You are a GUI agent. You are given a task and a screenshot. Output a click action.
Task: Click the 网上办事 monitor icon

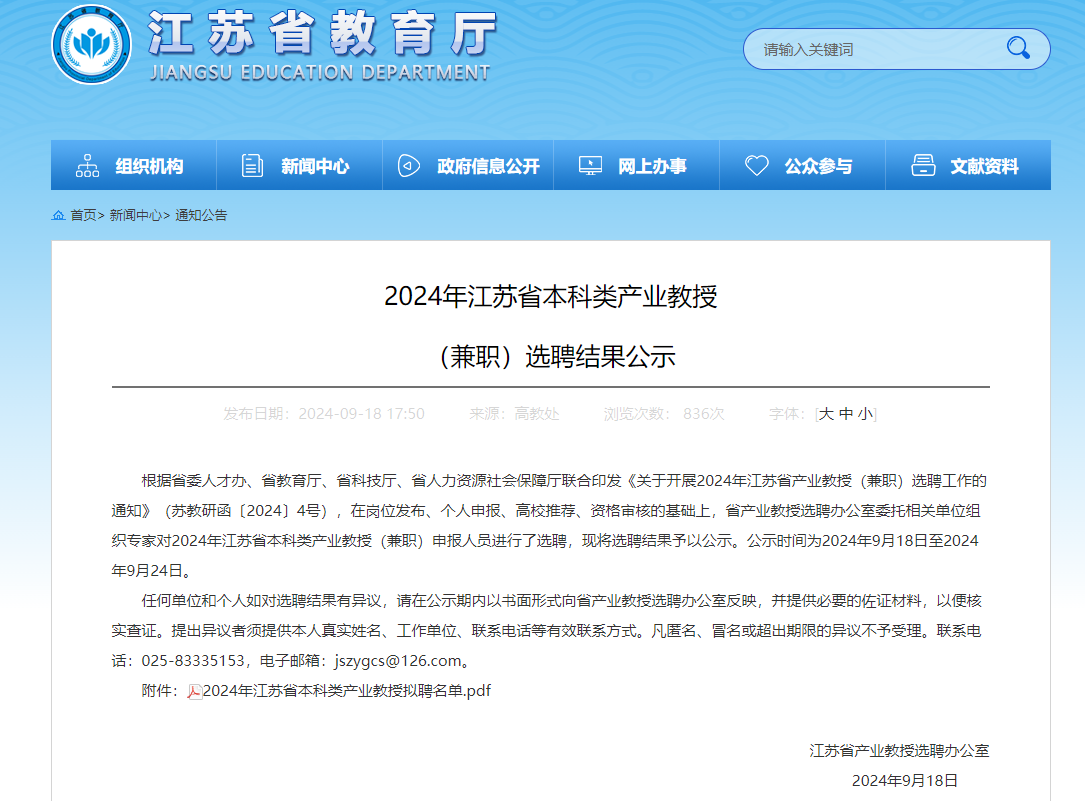point(590,166)
